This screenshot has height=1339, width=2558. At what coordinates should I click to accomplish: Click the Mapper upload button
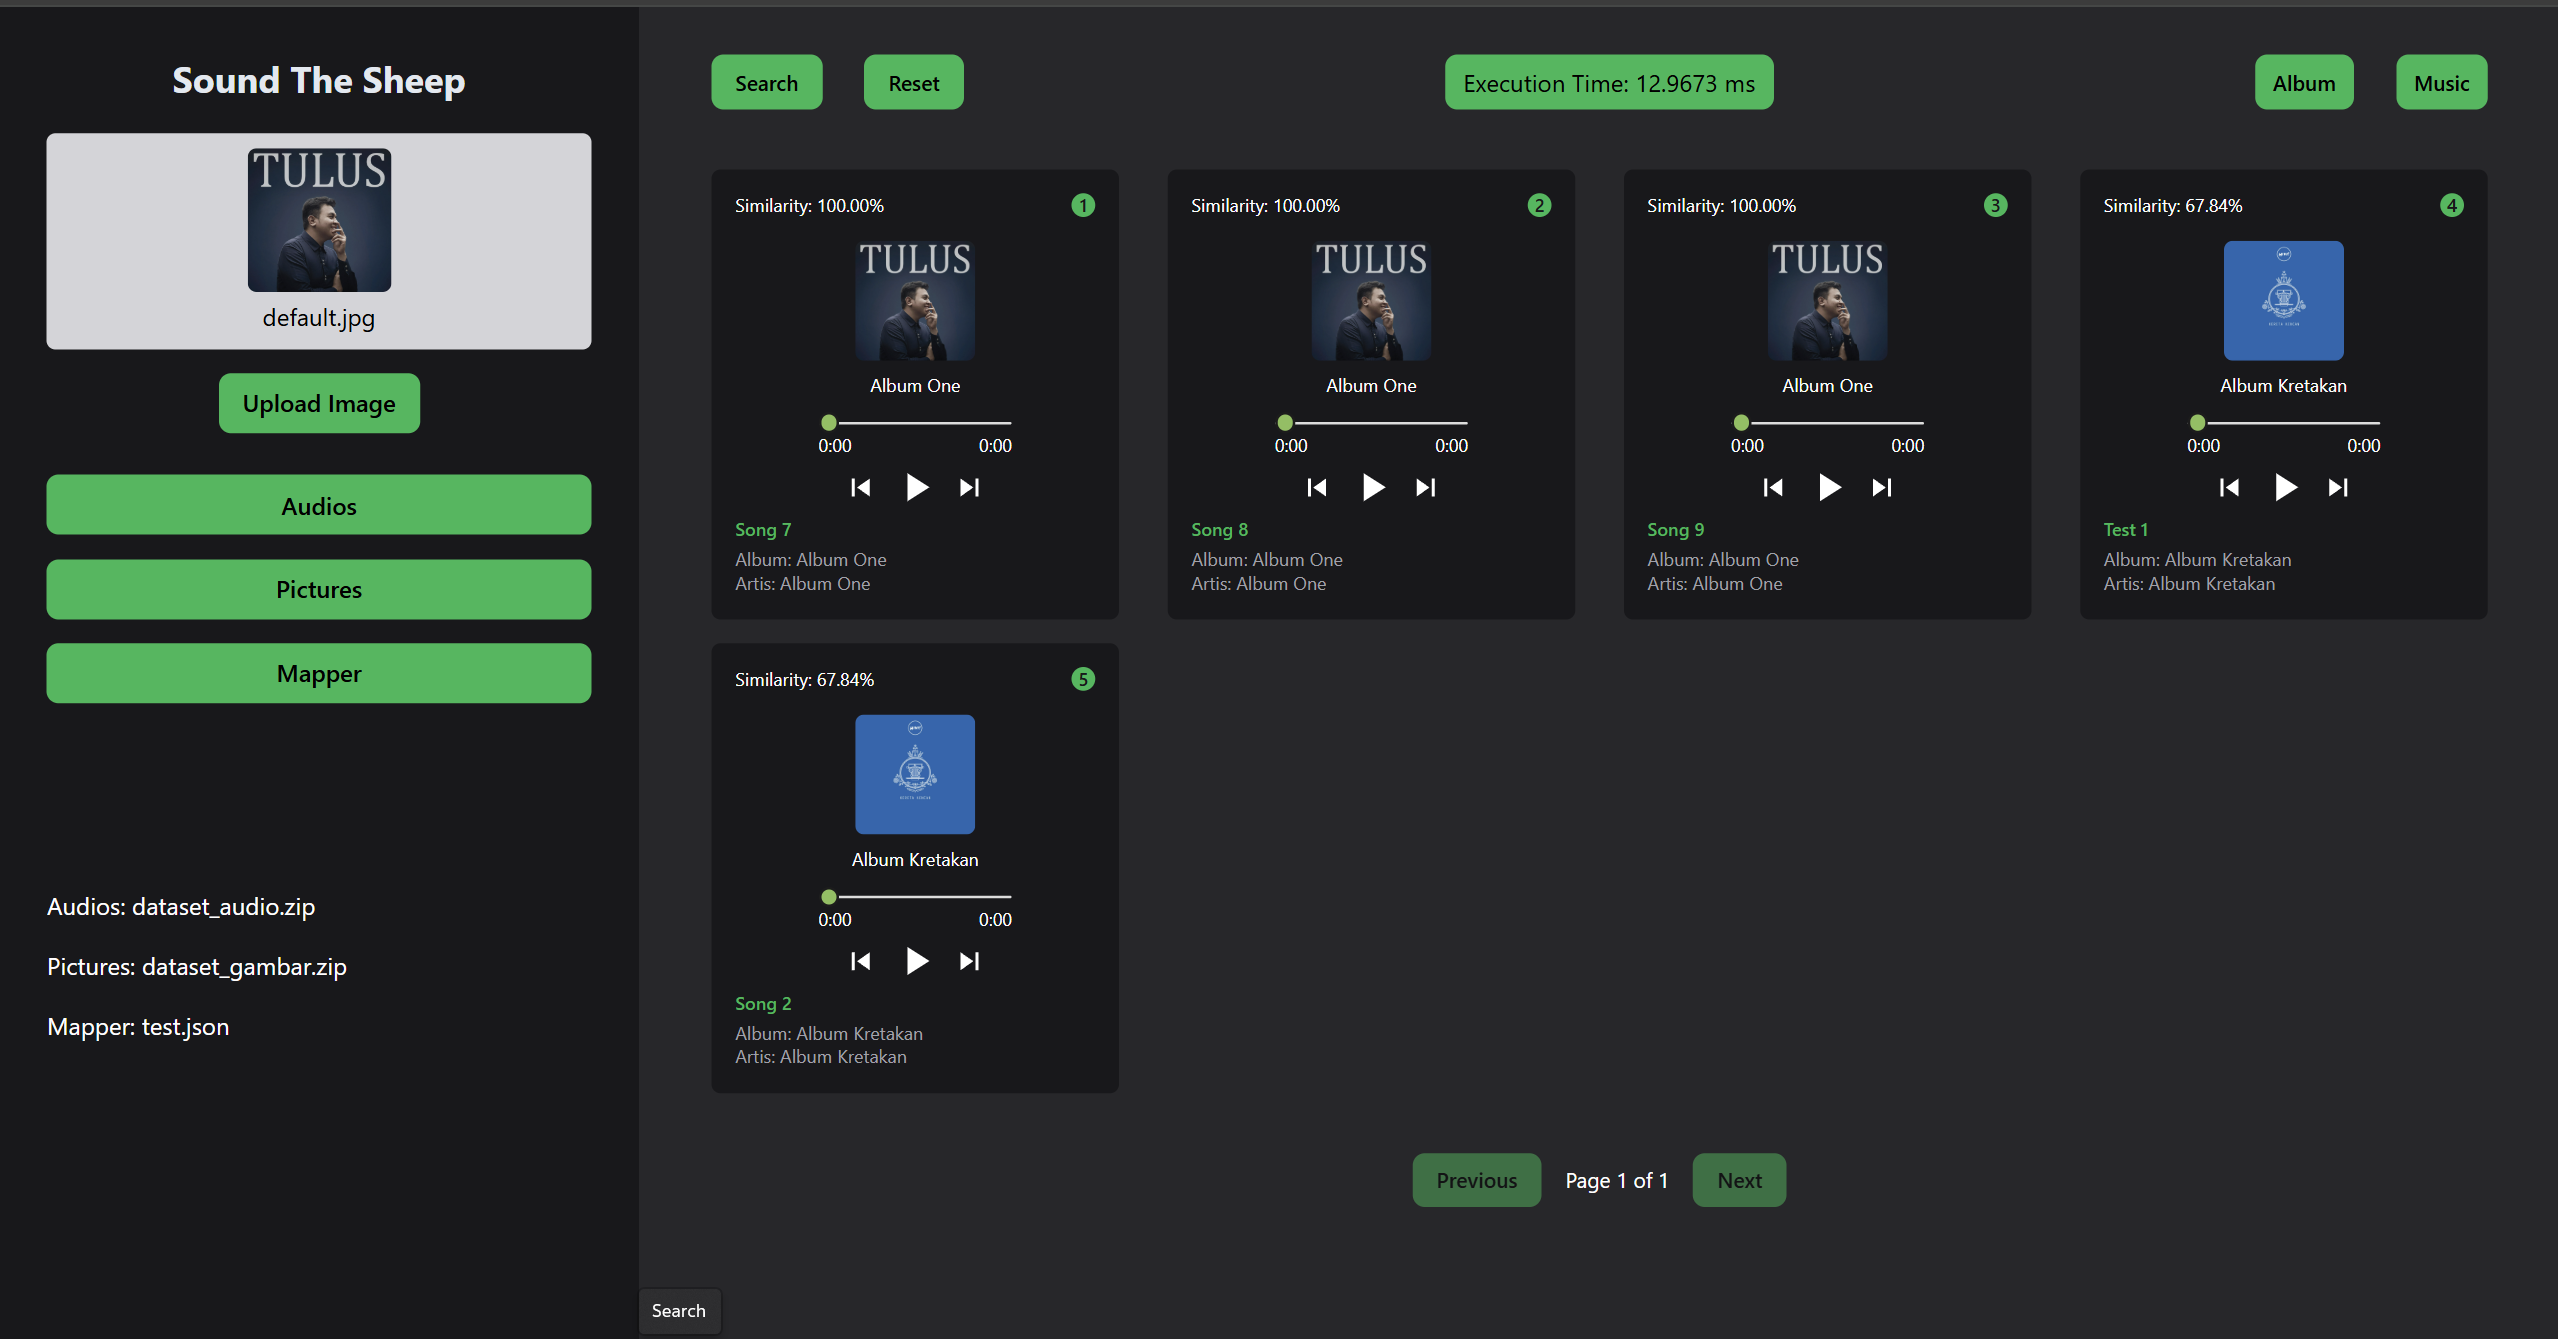[318, 673]
